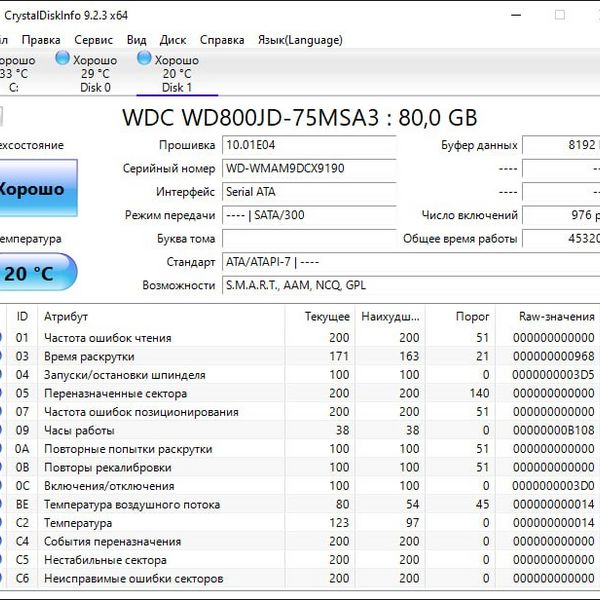Open the Справка menu
Viewport: 600px width, 600px height.
tap(222, 40)
